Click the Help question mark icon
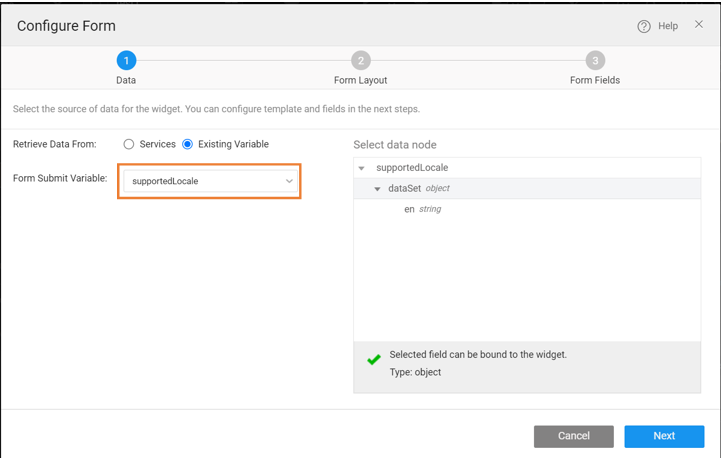 (644, 27)
